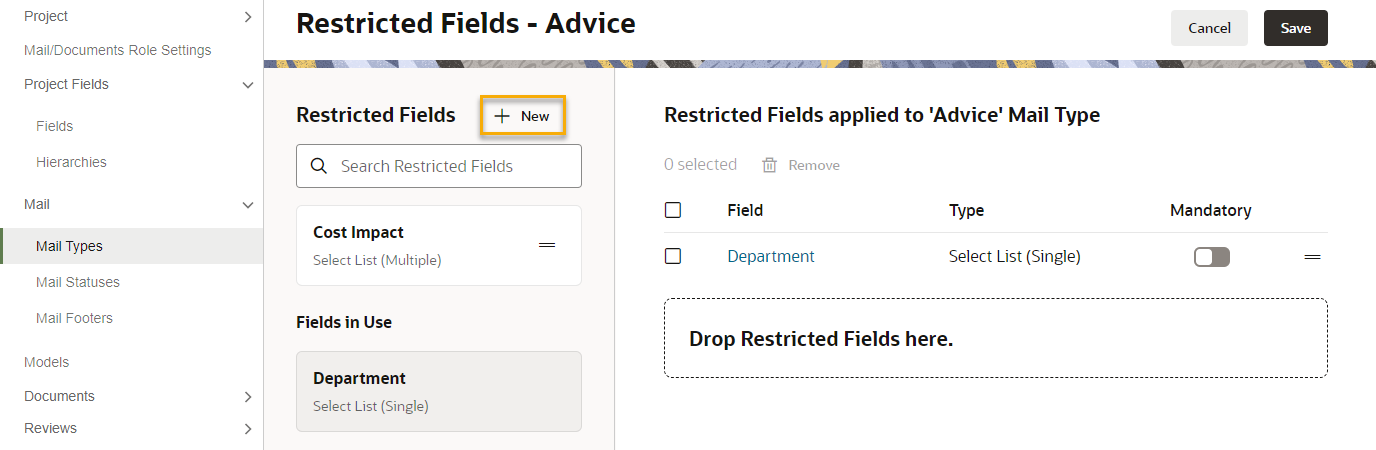Click the Department row drag handle
The image size is (1376, 450).
[1312, 257]
